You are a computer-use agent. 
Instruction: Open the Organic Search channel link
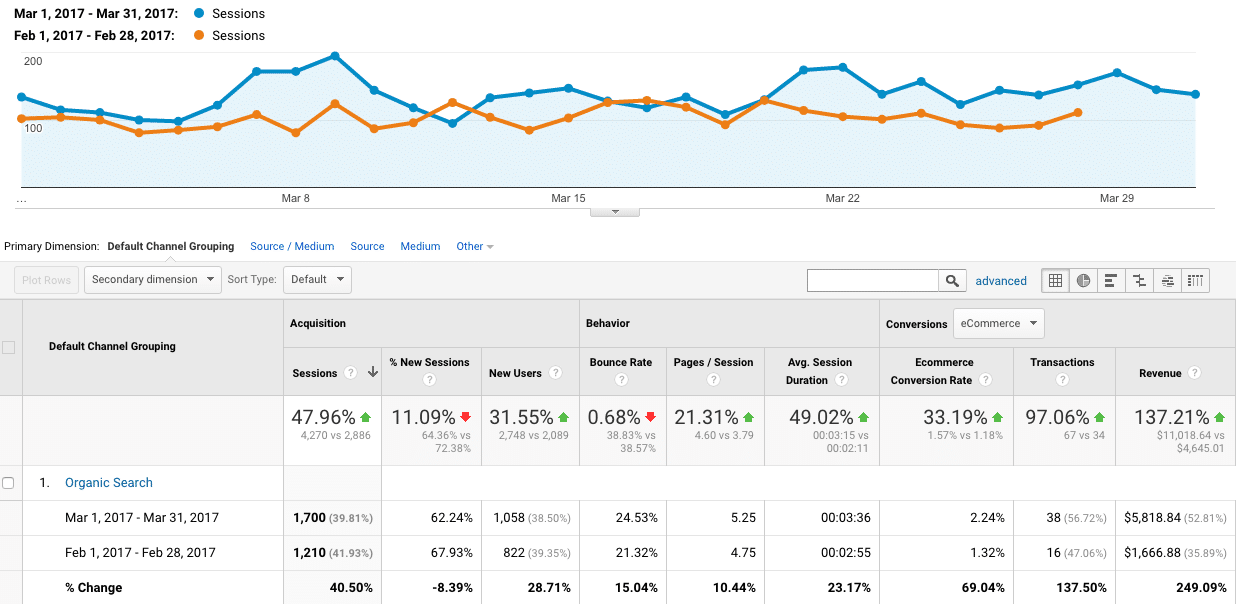(x=109, y=483)
